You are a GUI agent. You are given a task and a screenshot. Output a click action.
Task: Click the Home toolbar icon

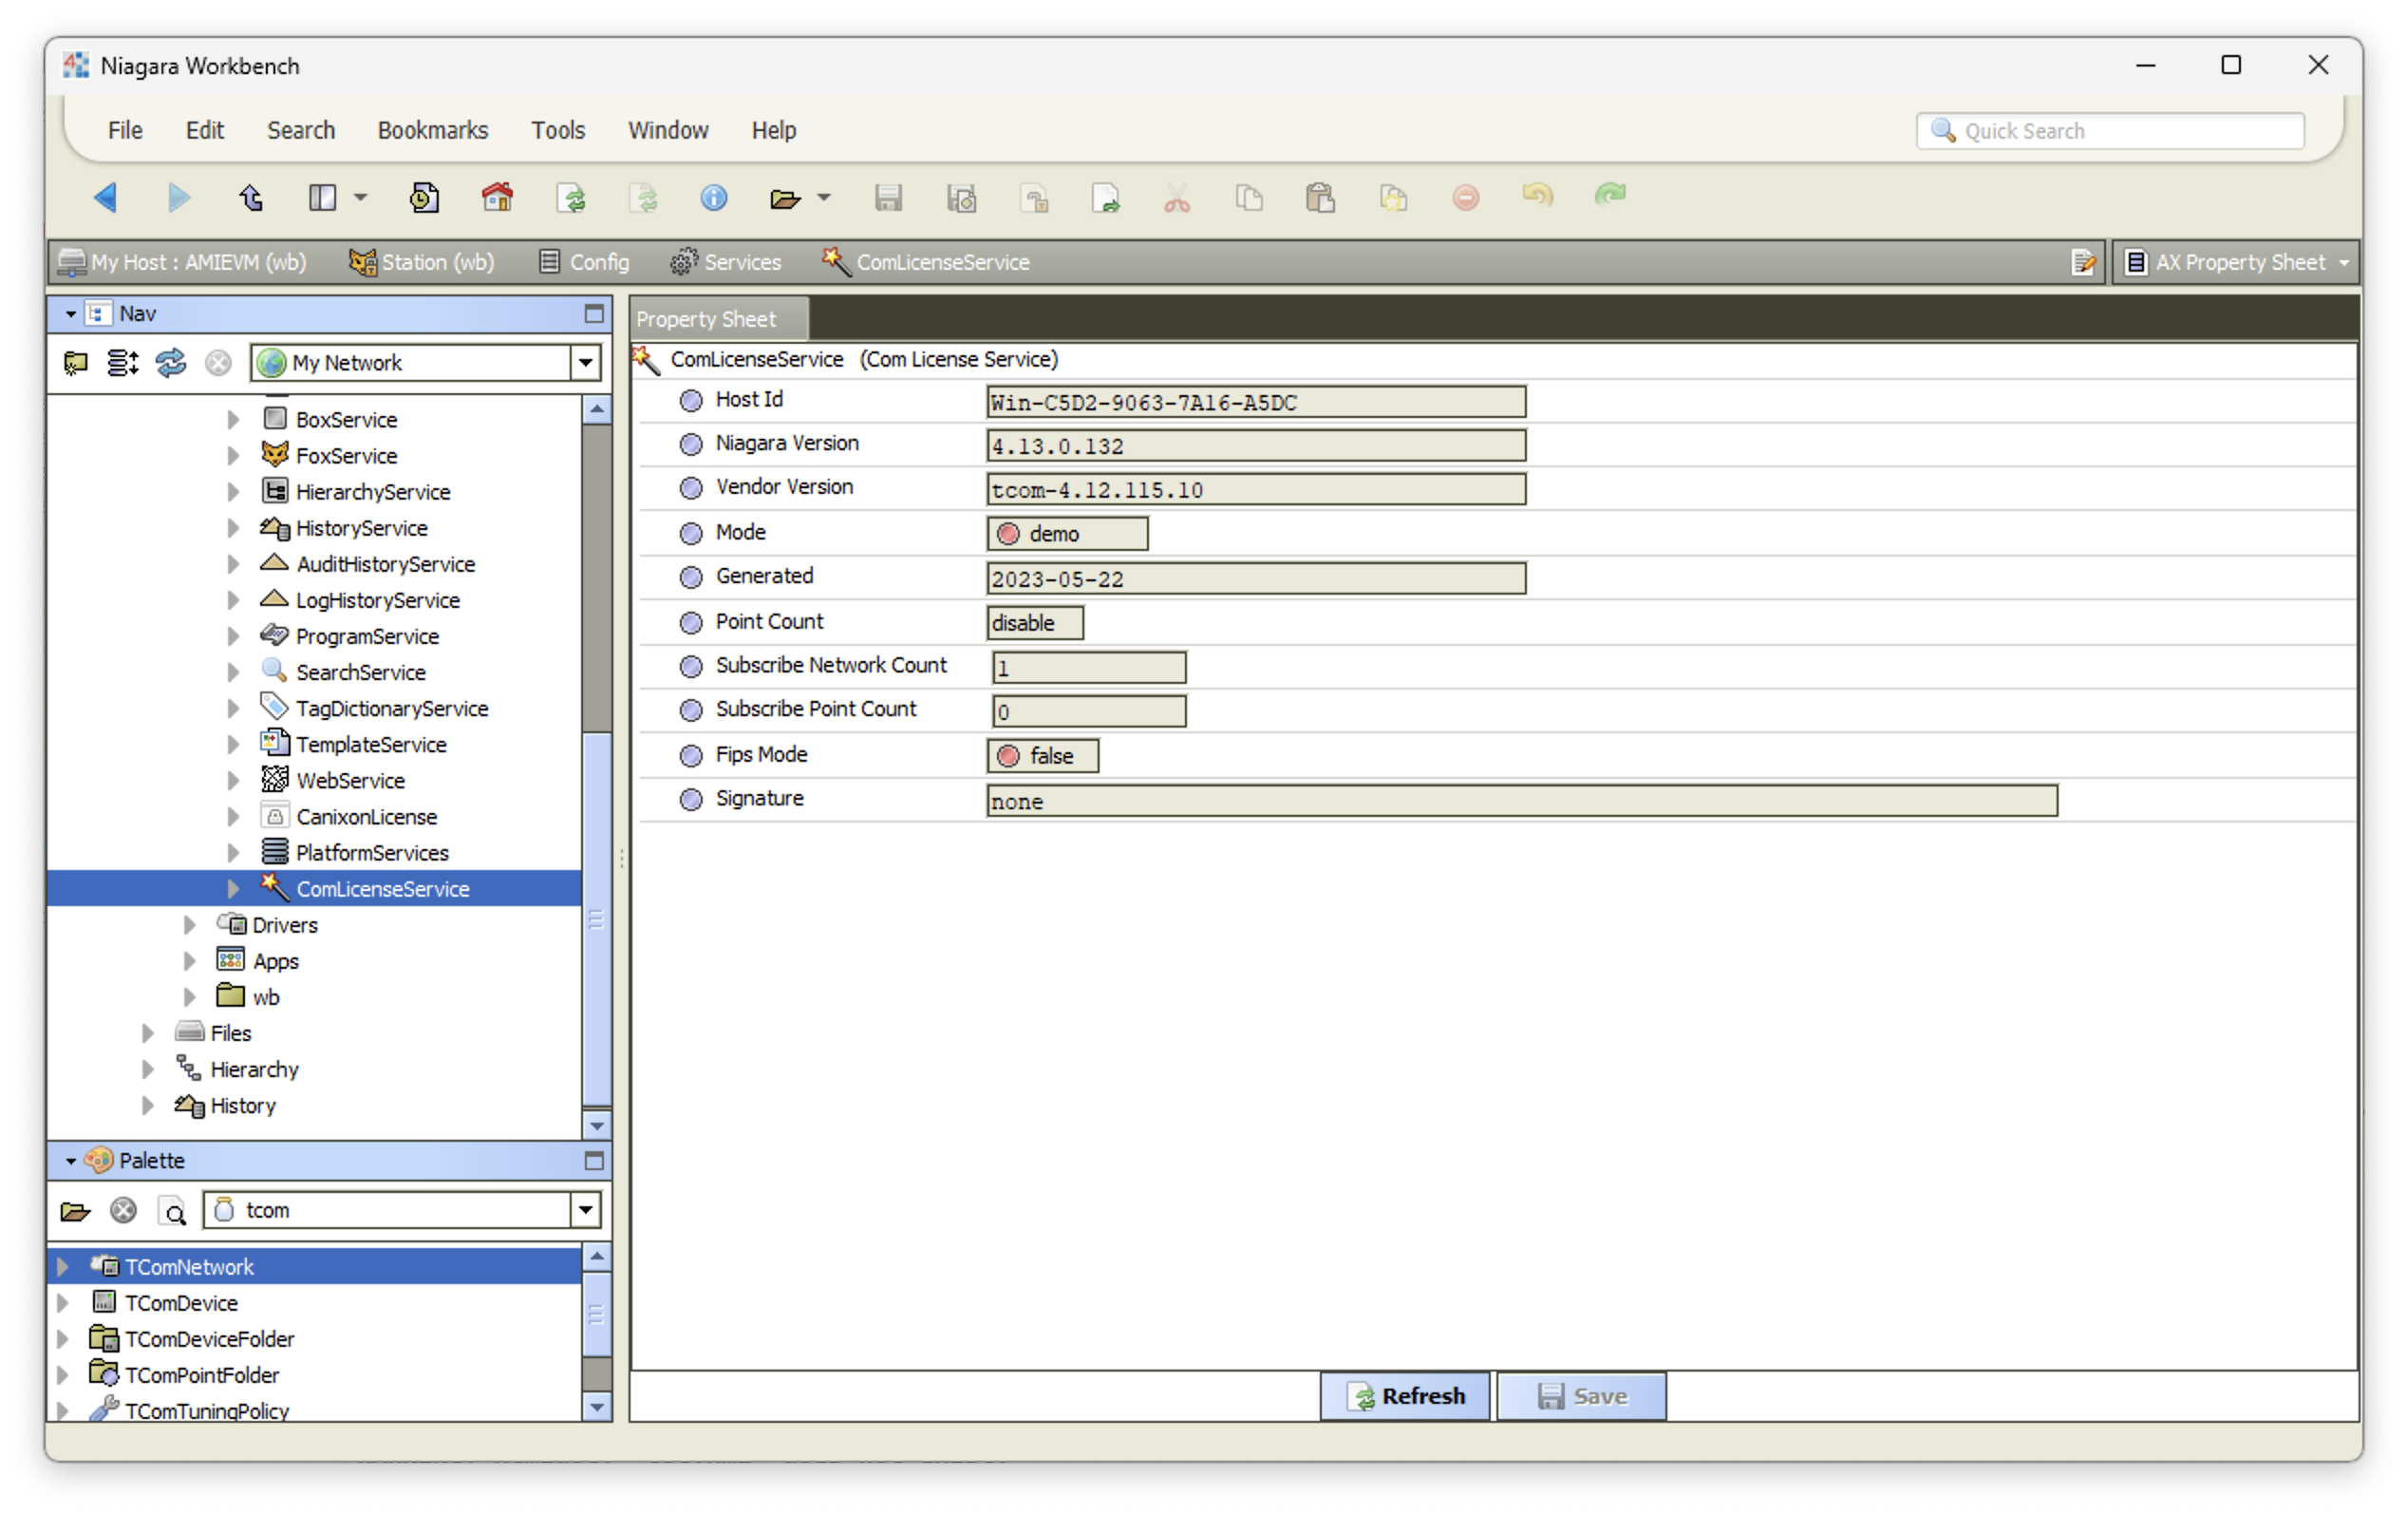[x=497, y=197]
